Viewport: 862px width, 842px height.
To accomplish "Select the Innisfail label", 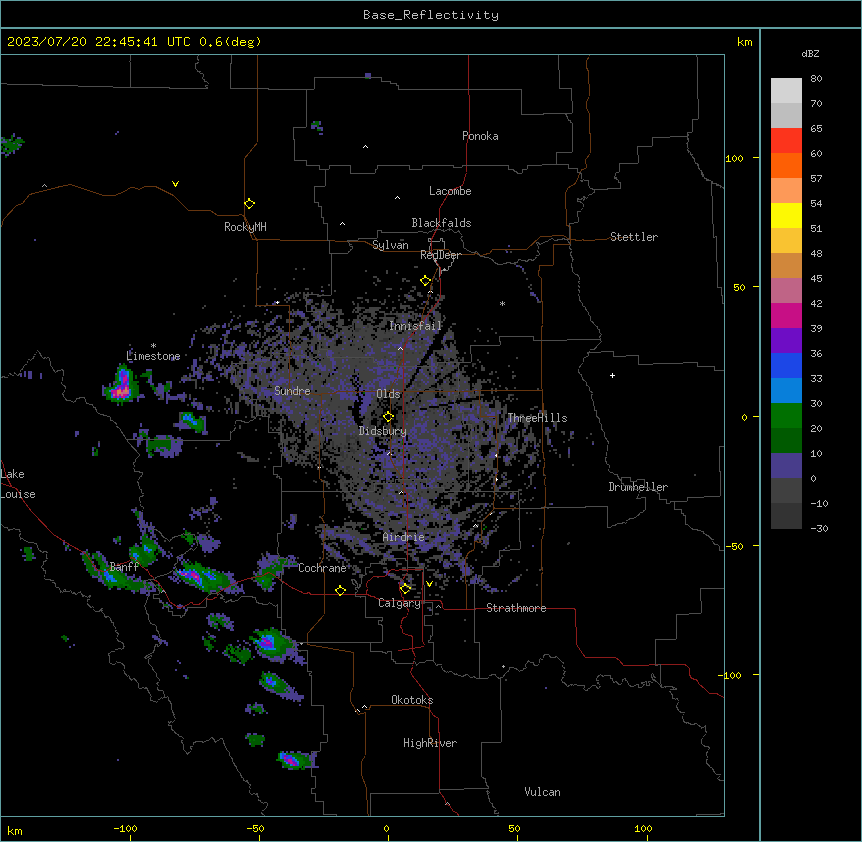I will [x=415, y=326].
